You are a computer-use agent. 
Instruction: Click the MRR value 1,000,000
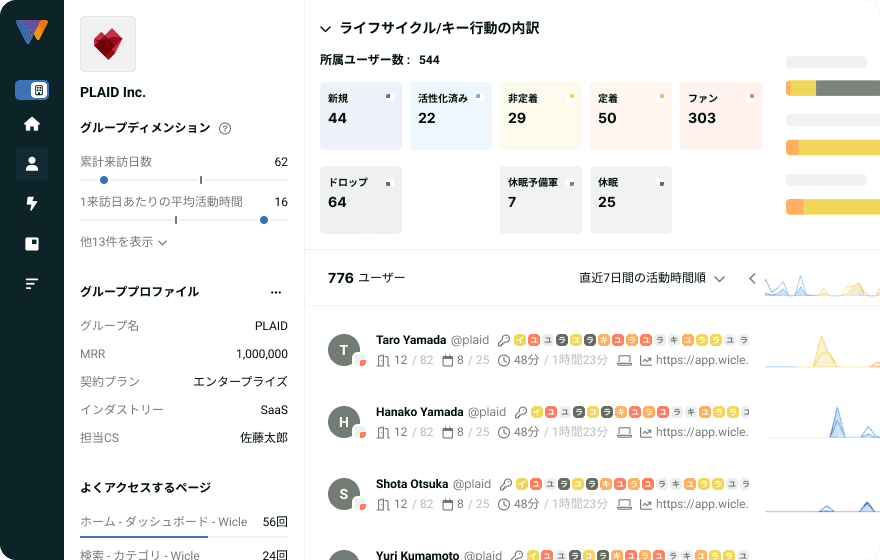pos(262,354)
